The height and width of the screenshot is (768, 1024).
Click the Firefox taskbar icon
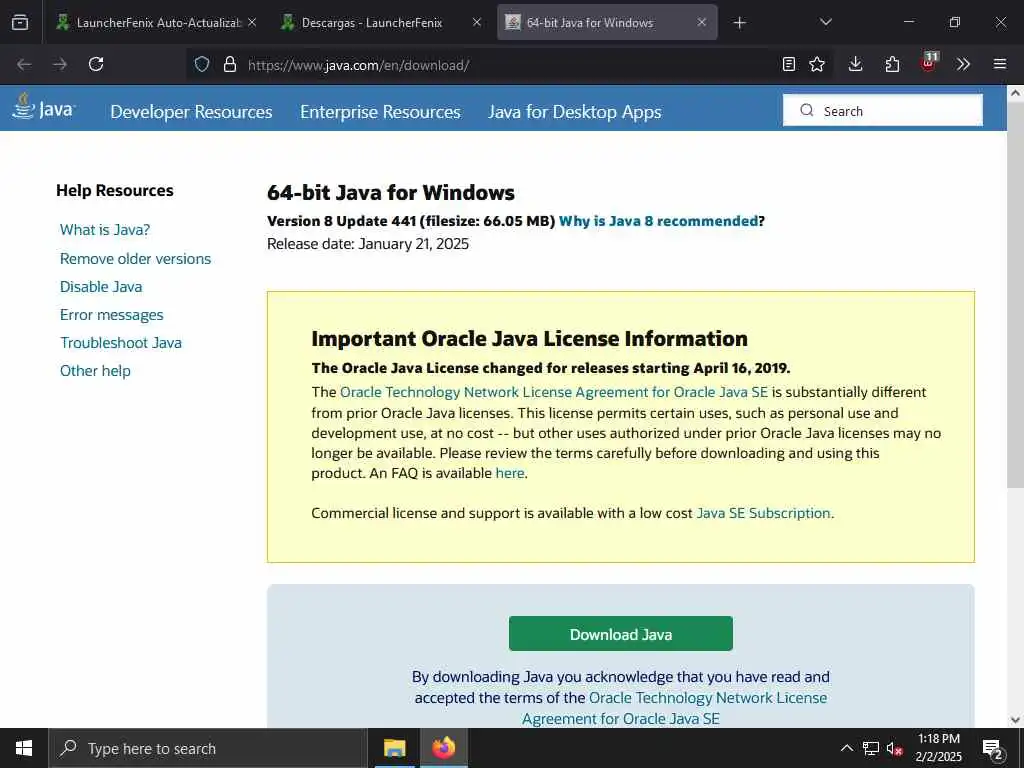[x=443, y=748]
